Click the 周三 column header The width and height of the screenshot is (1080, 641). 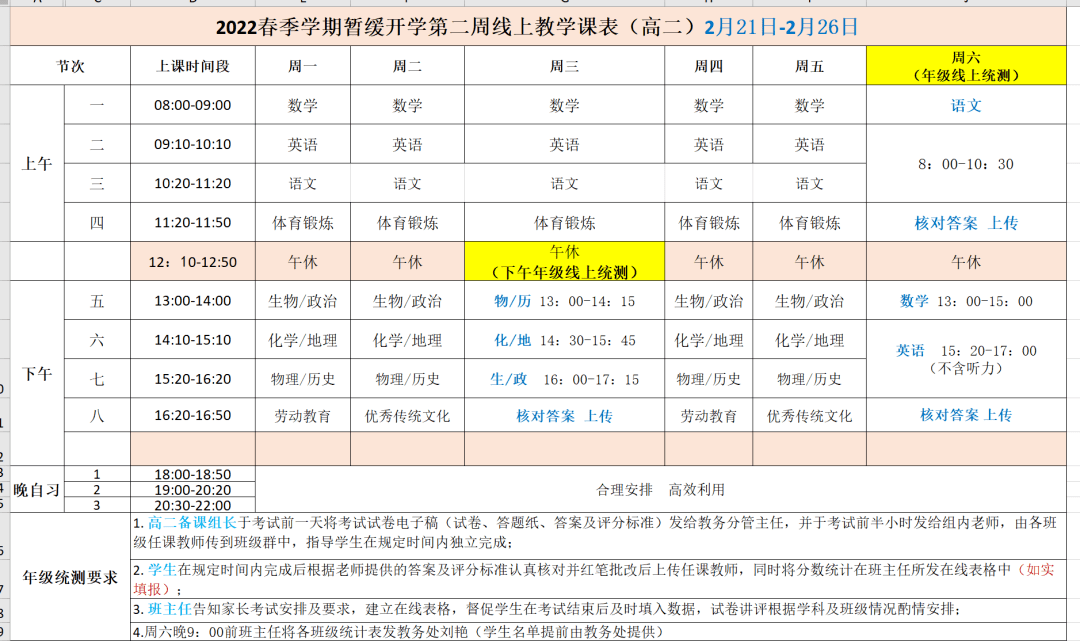click(567, 64)
